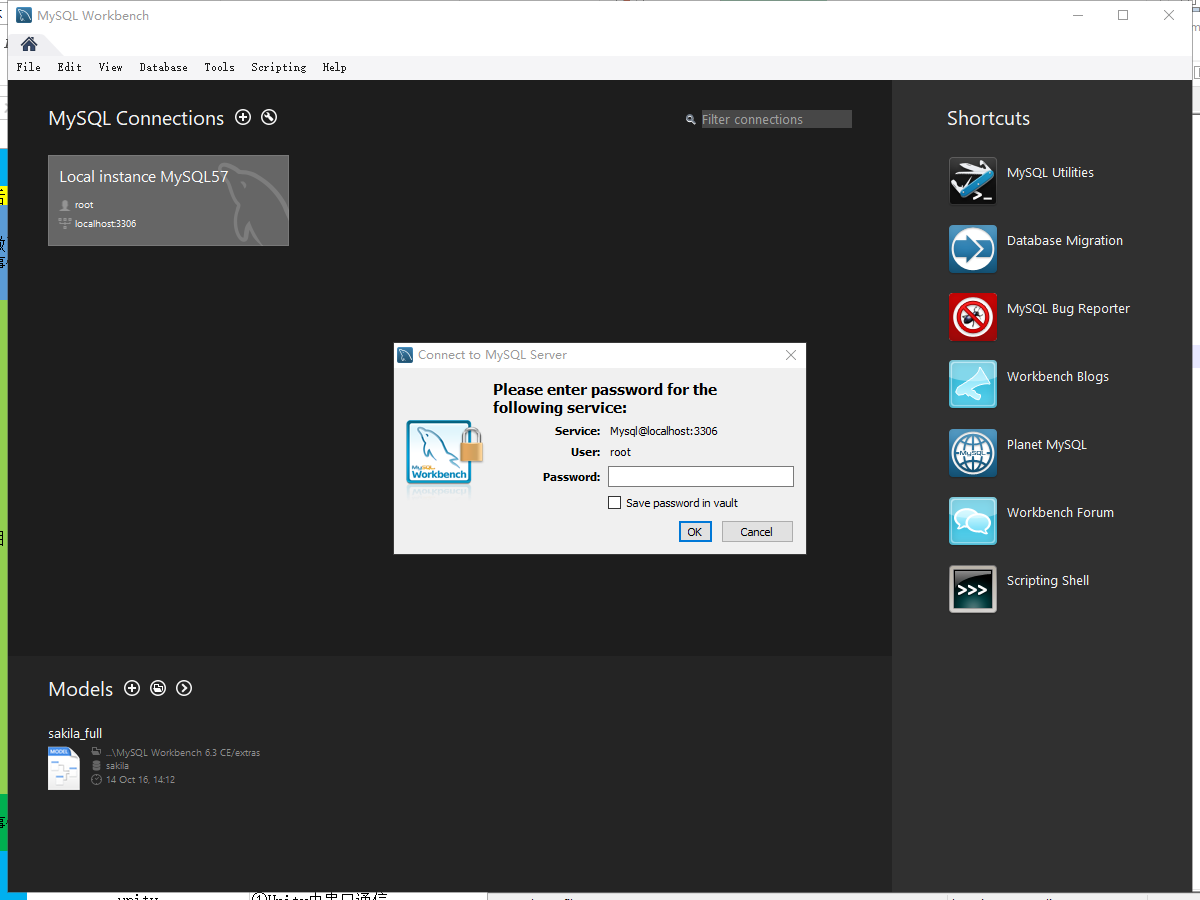Open the View menu
The image size is (1200, 900).
(110, 67)
